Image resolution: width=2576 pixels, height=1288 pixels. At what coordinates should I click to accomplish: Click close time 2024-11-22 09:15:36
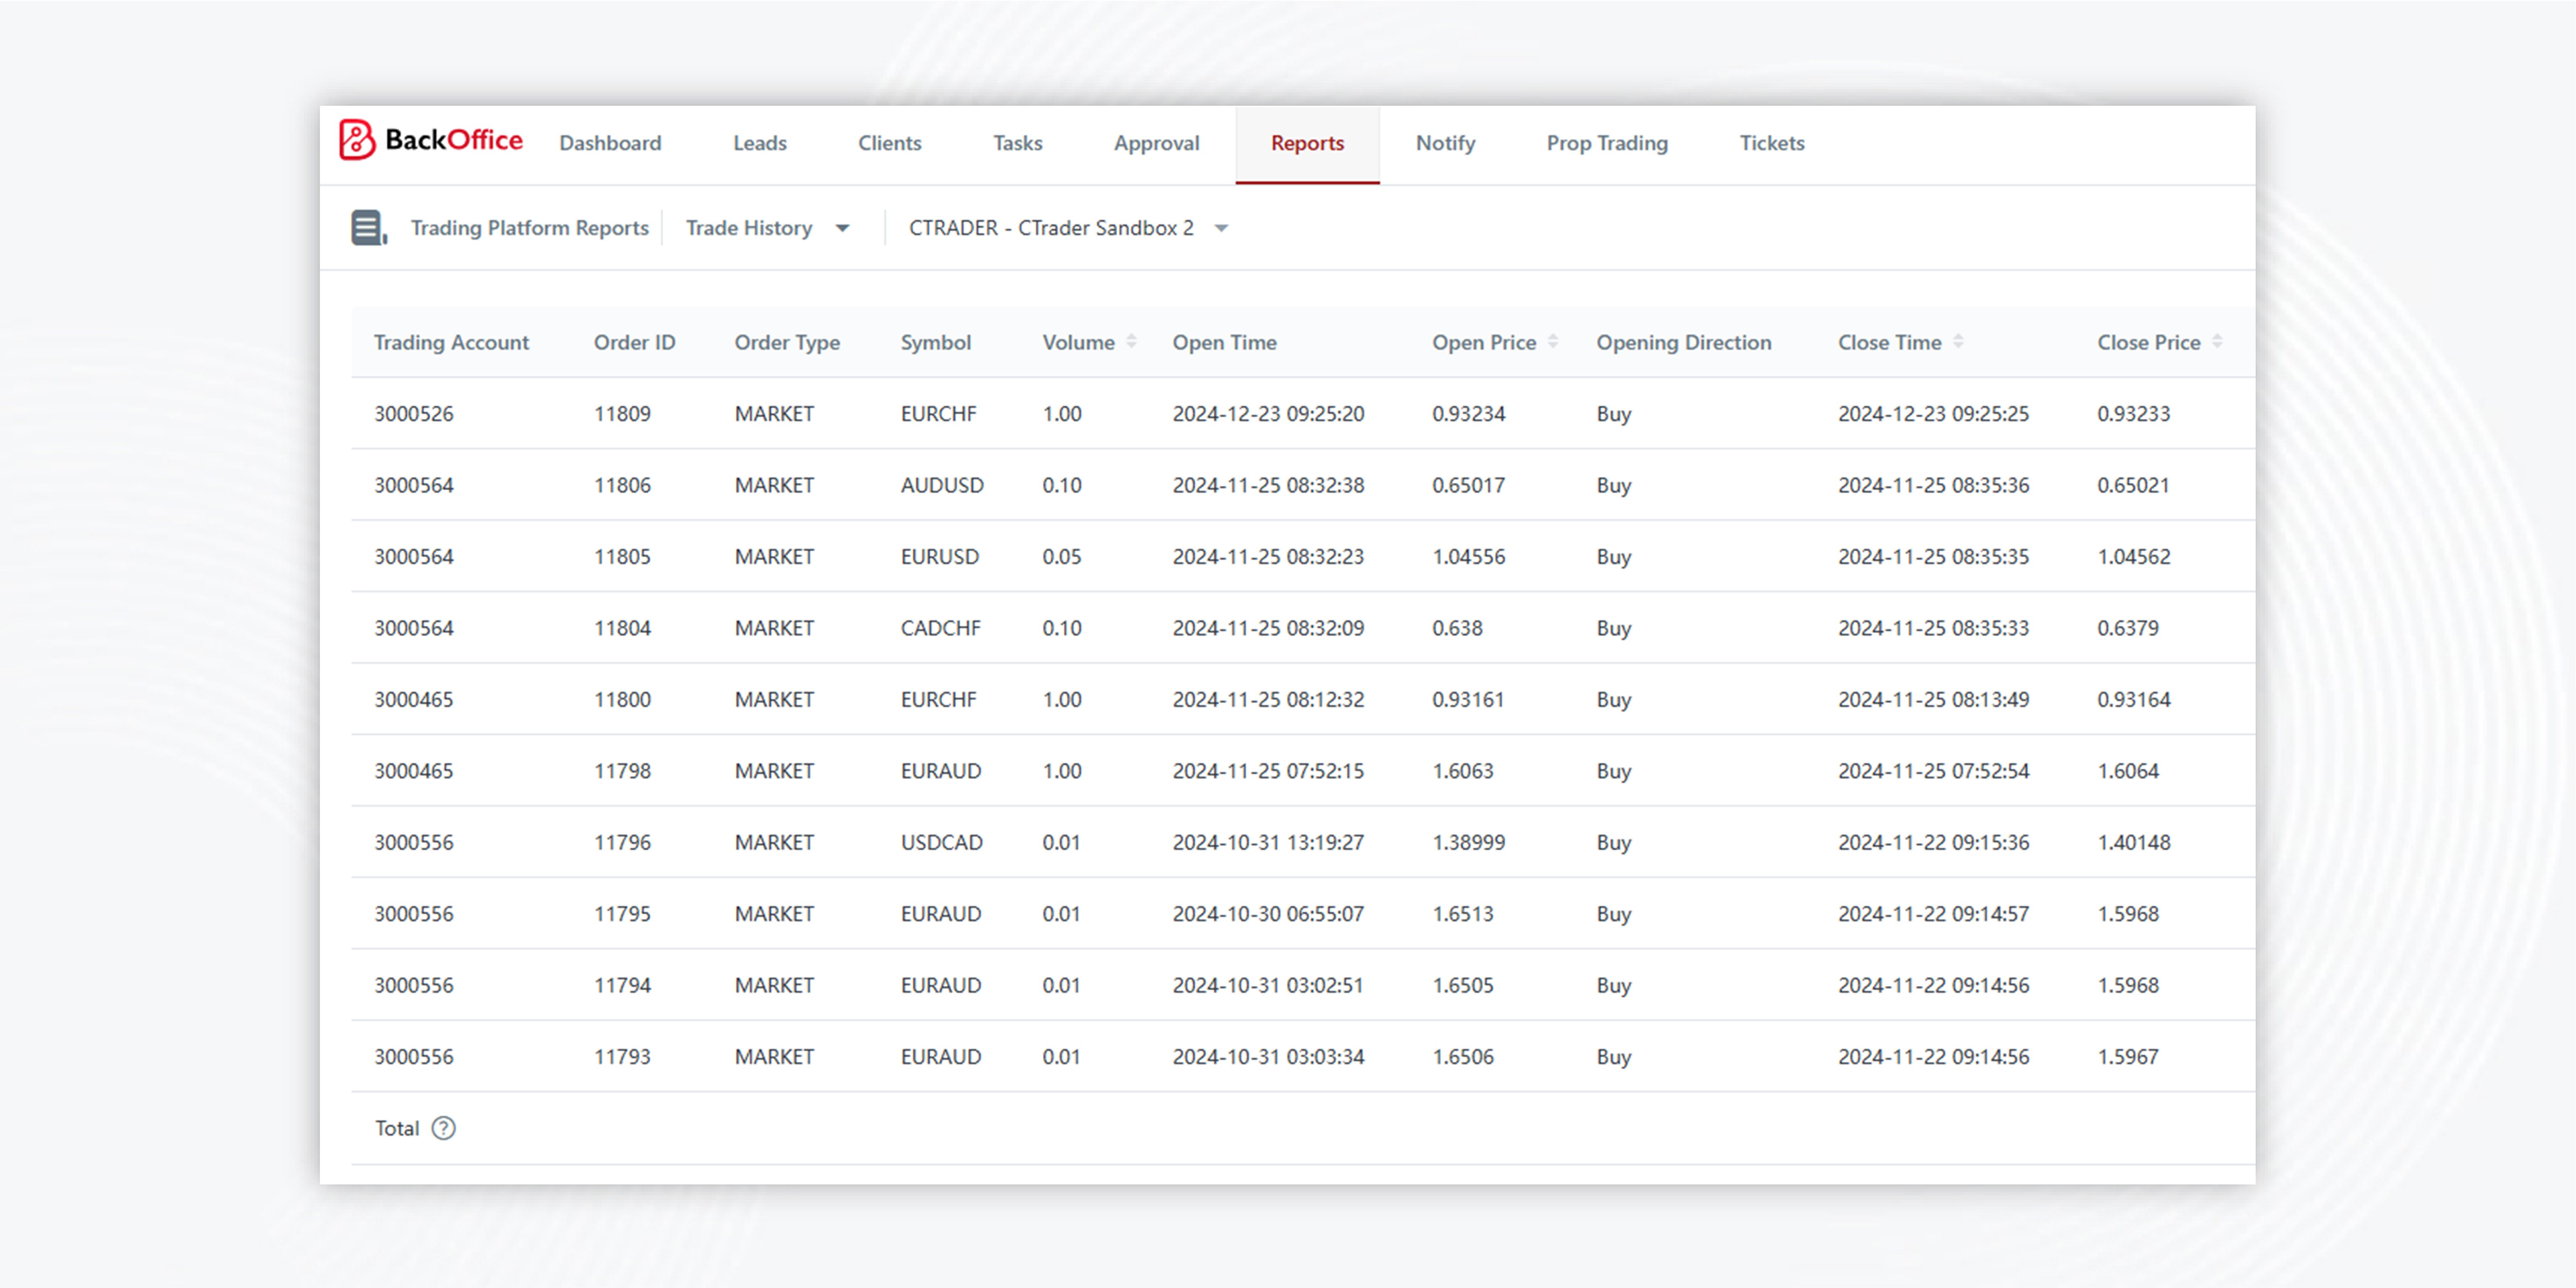[1933, 842]
